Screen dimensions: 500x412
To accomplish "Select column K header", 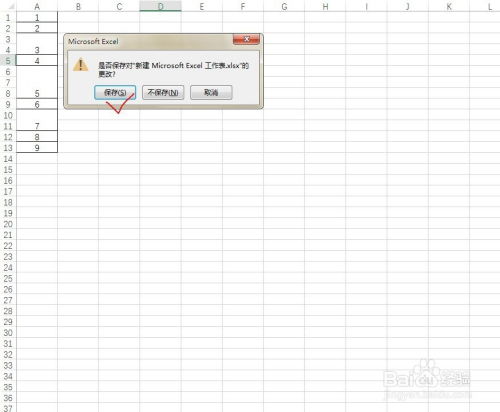I will tap(449, 6).
